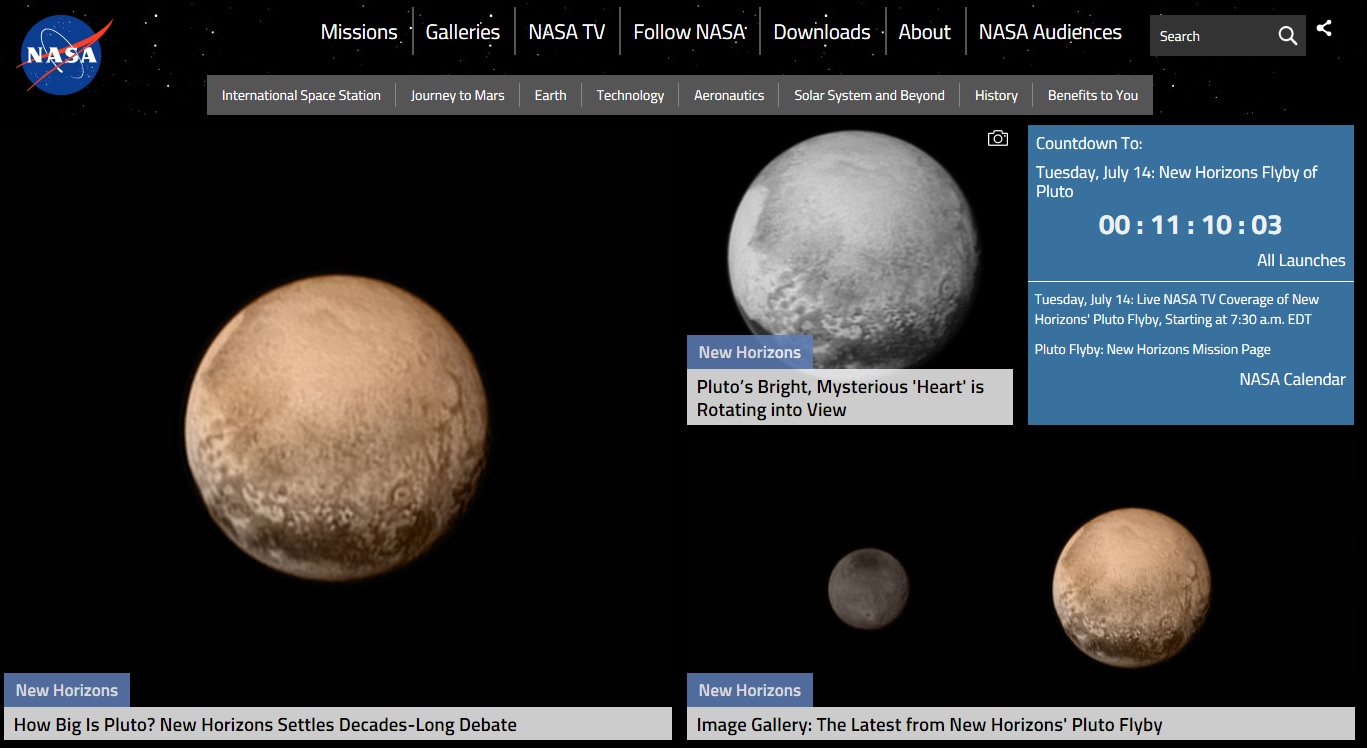
Task: Open the share icon menu
Action: coord(1324,29)
